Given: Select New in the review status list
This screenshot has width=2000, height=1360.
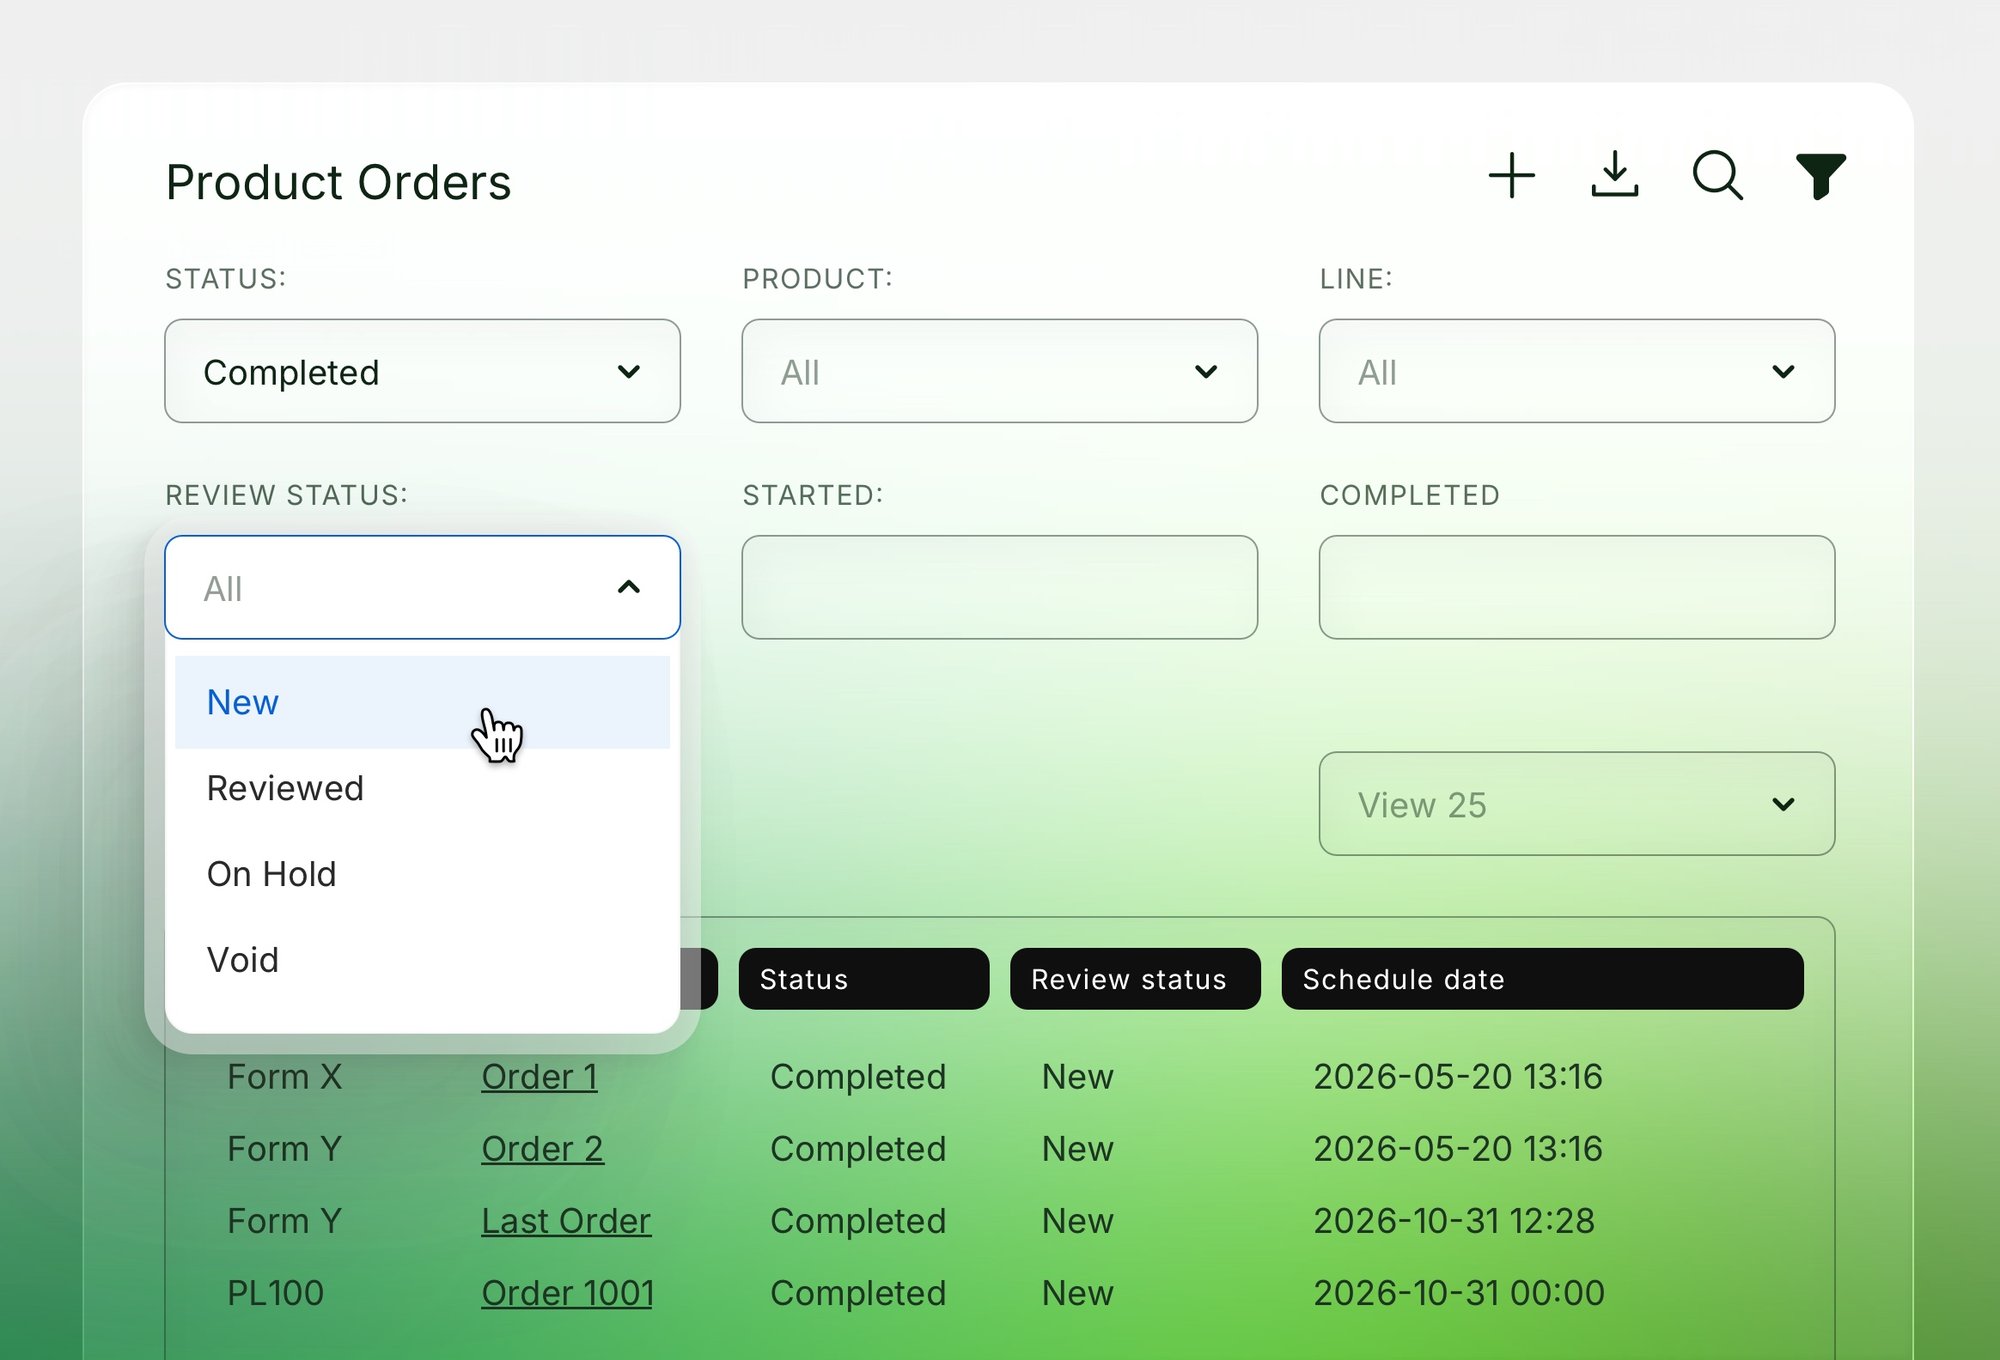Looking at the screenshot, I should [422, 702].
